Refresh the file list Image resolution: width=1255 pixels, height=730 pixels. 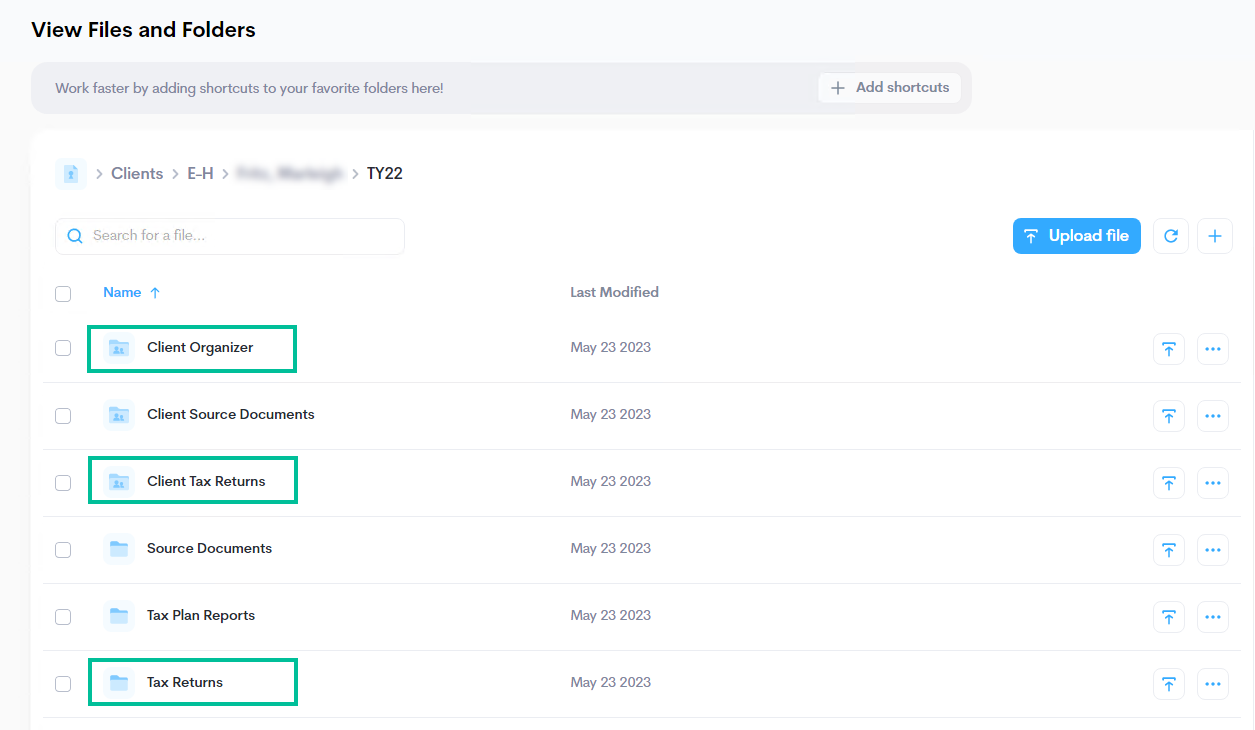(x=1170, y=236)
